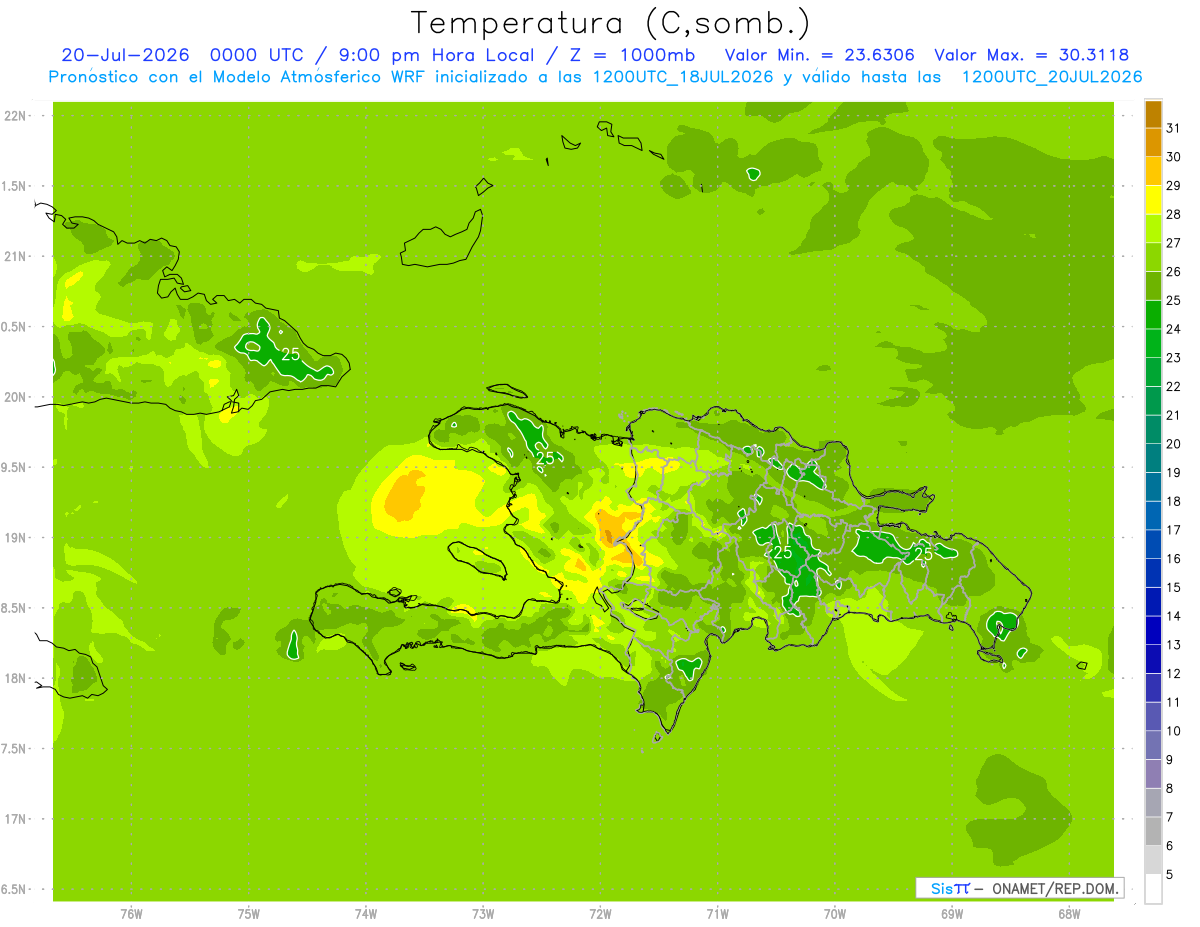Click the '73W' longitude label
1200x927 pixels.
coord(483,913)
